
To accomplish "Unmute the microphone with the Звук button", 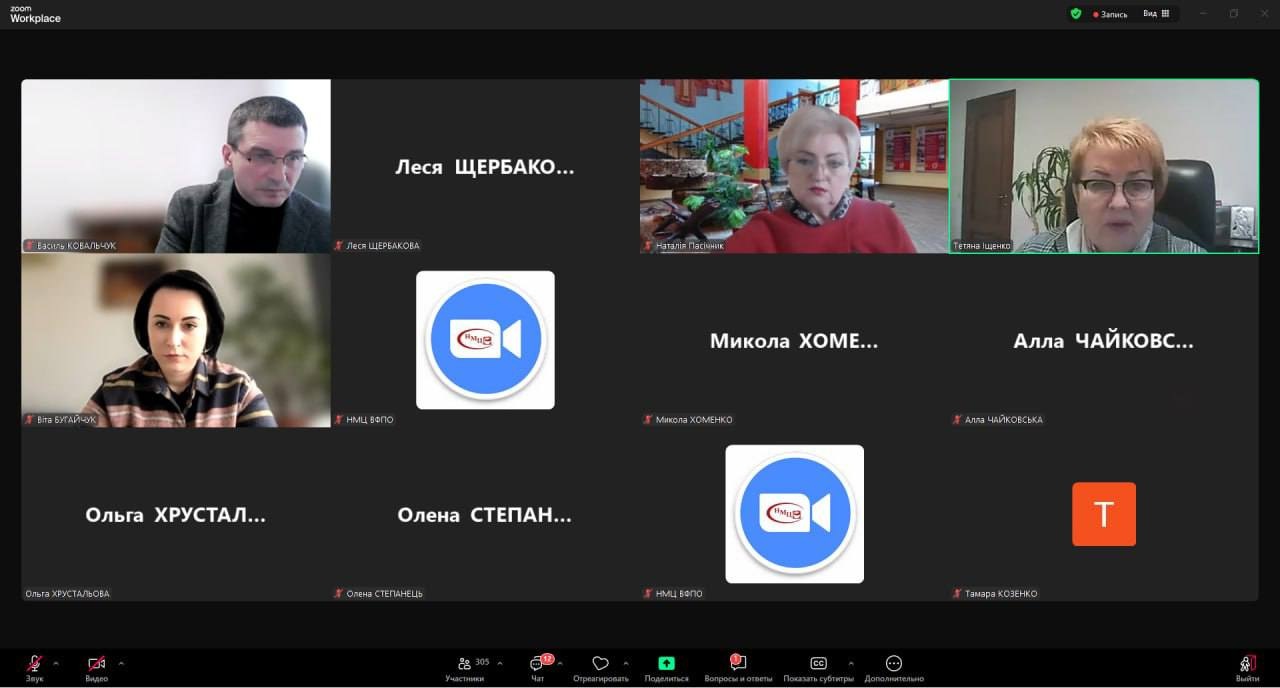I will (x=34, y=668).
